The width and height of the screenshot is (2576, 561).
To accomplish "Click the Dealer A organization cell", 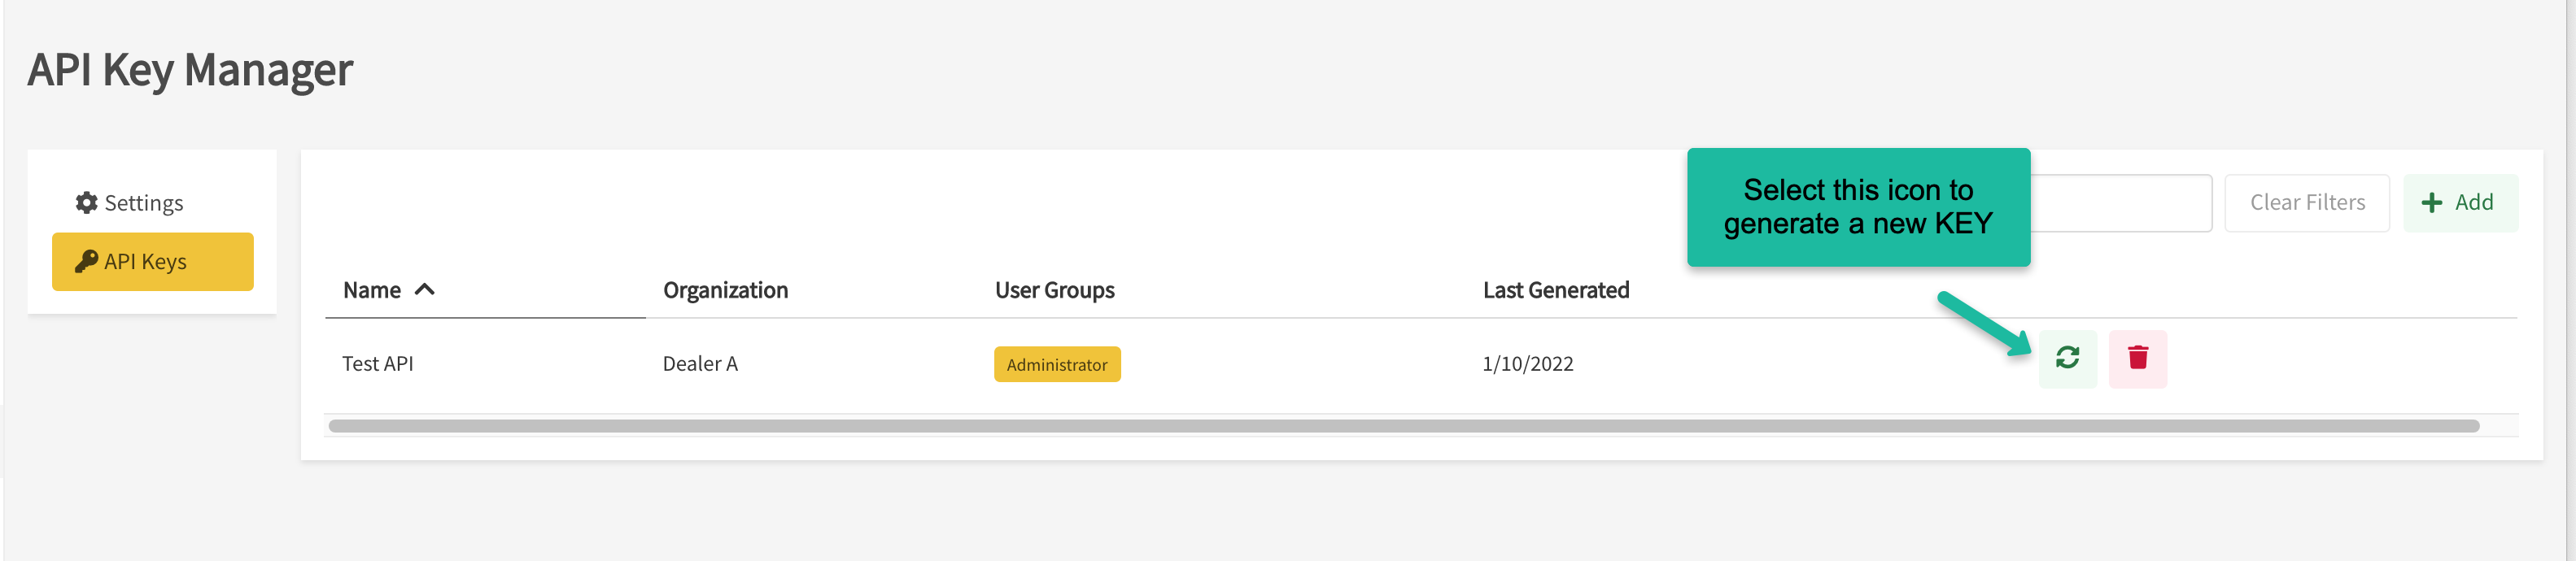I will click(700, 364).
